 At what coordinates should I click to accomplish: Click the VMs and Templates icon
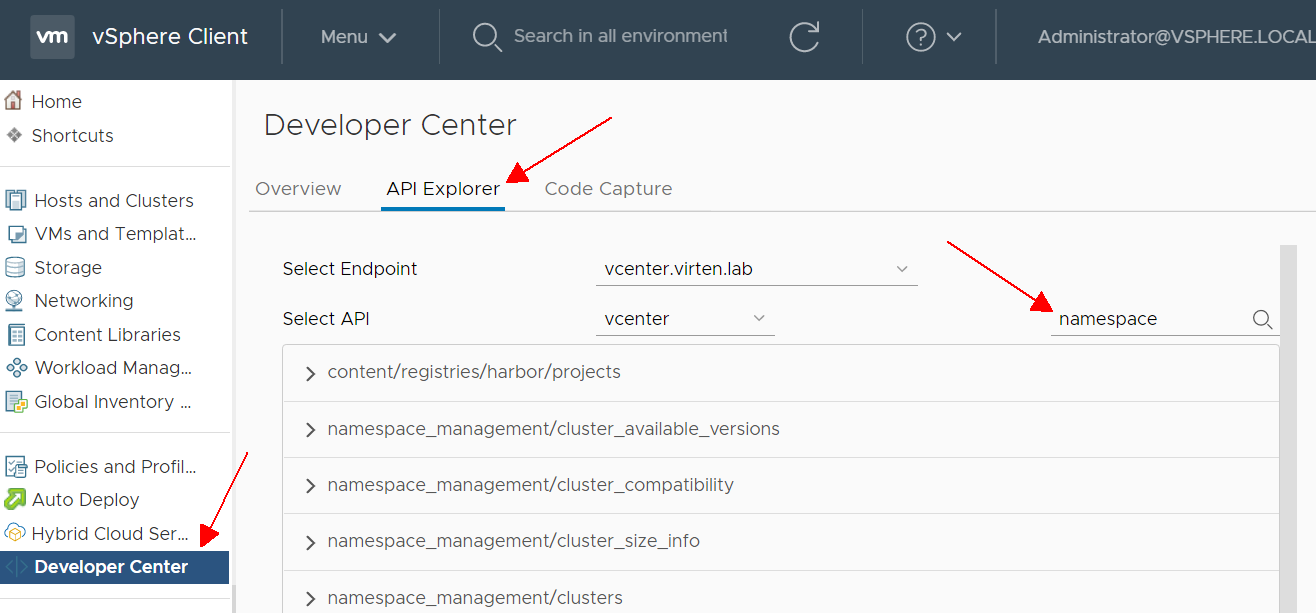pos(16,234)
